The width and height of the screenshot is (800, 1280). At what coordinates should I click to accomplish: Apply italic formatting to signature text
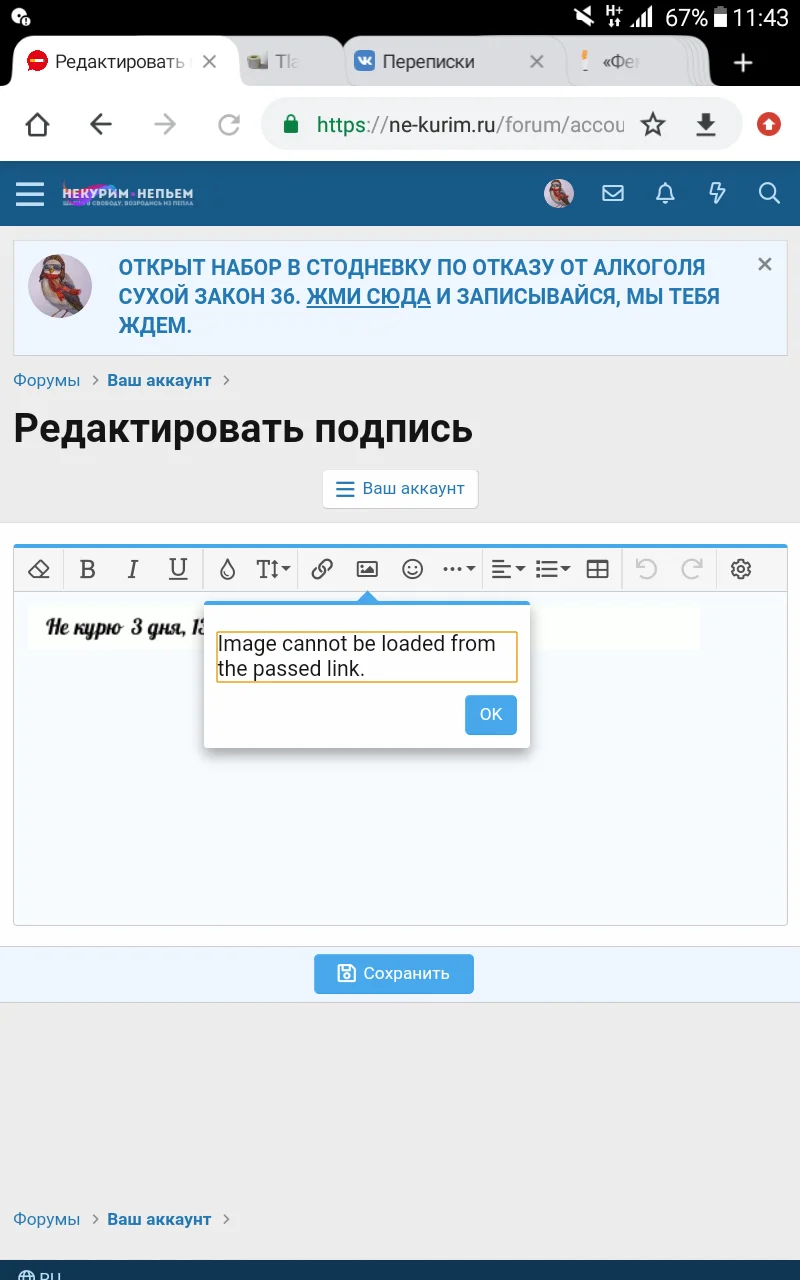pos(133,568)
